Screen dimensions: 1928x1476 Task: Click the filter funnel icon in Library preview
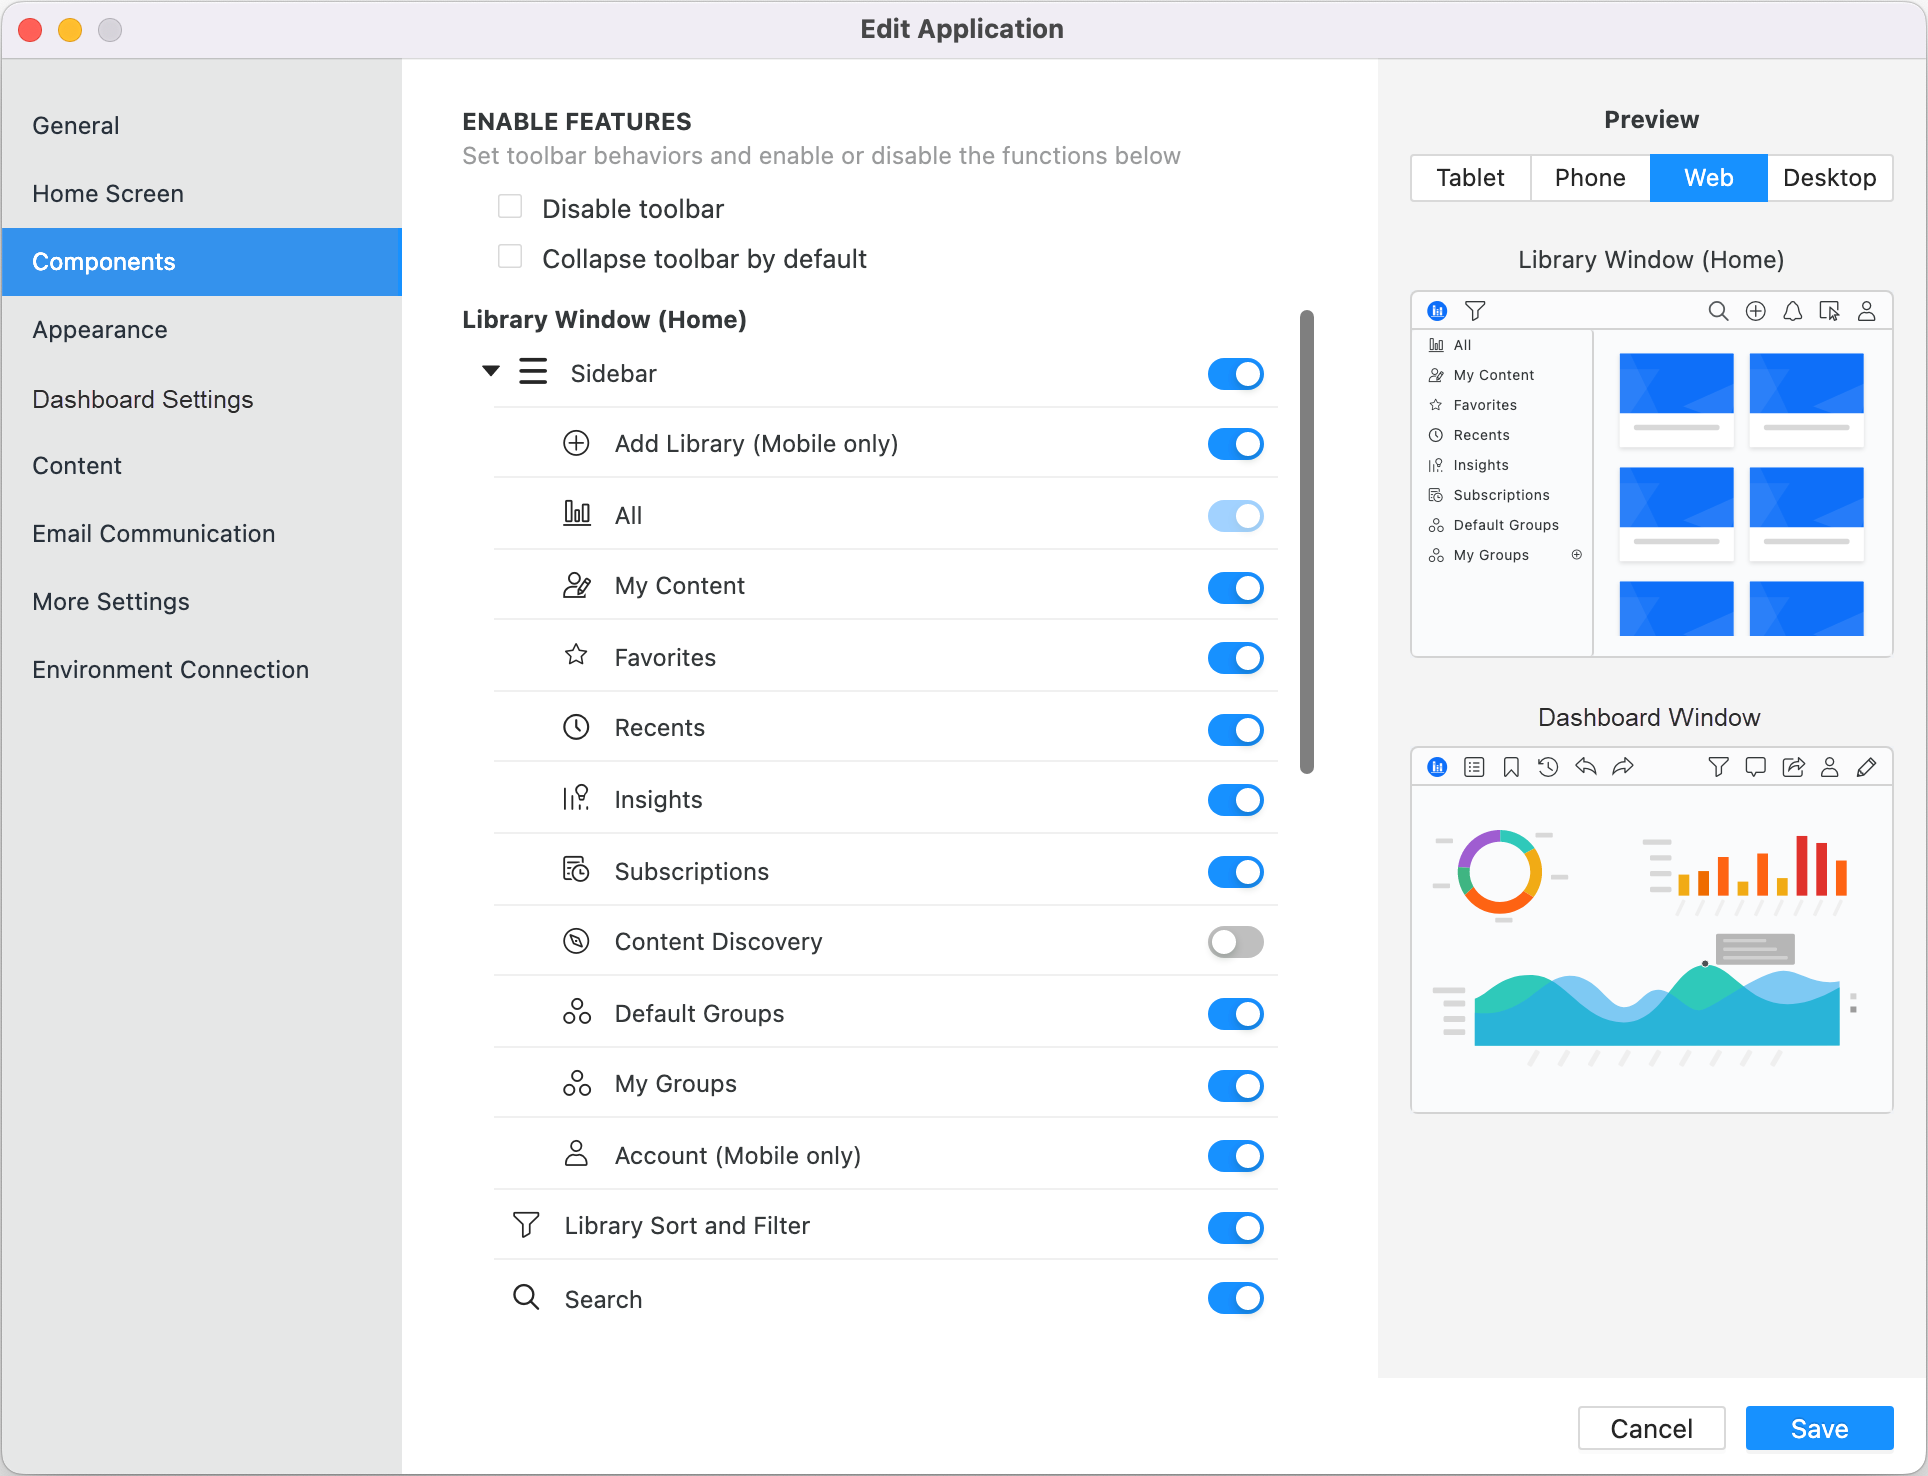coord(1475,311)
